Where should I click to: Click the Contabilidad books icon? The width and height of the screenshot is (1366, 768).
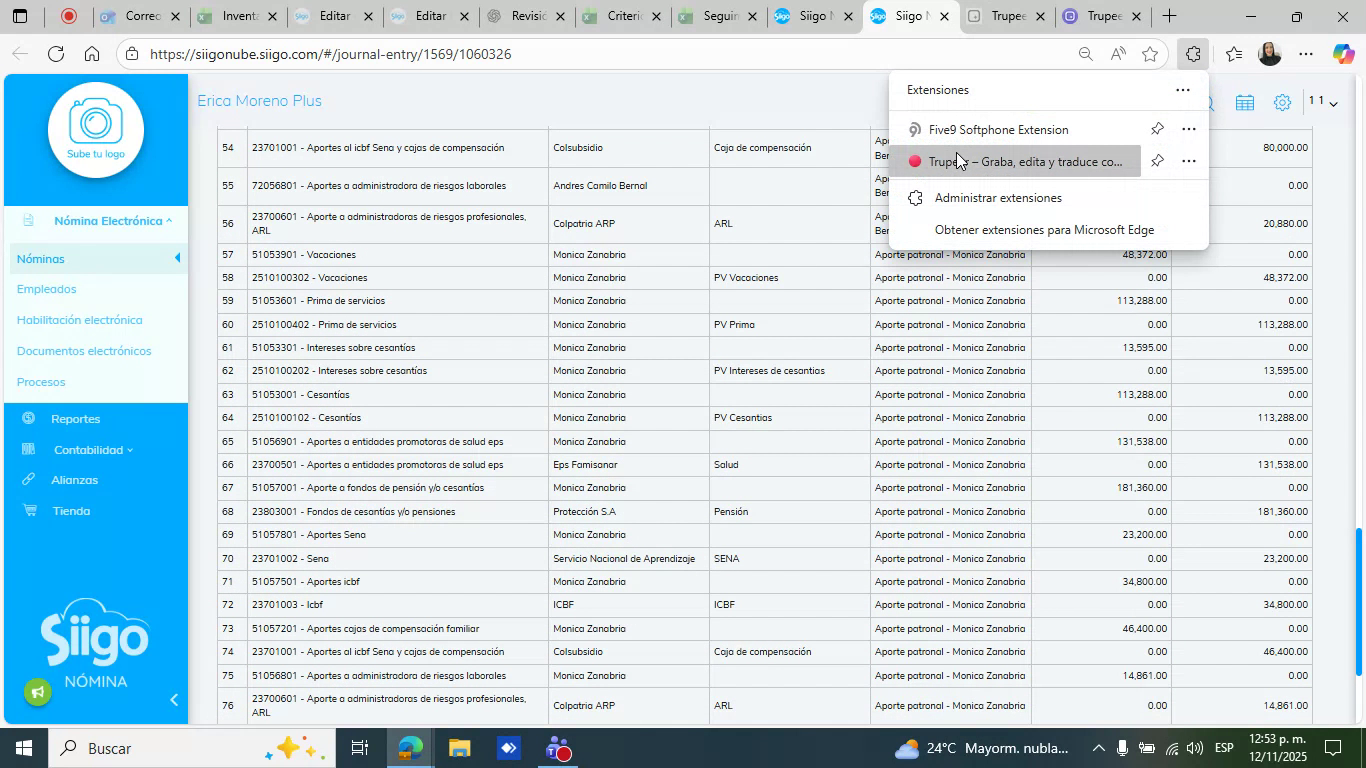tap(29, 449)
